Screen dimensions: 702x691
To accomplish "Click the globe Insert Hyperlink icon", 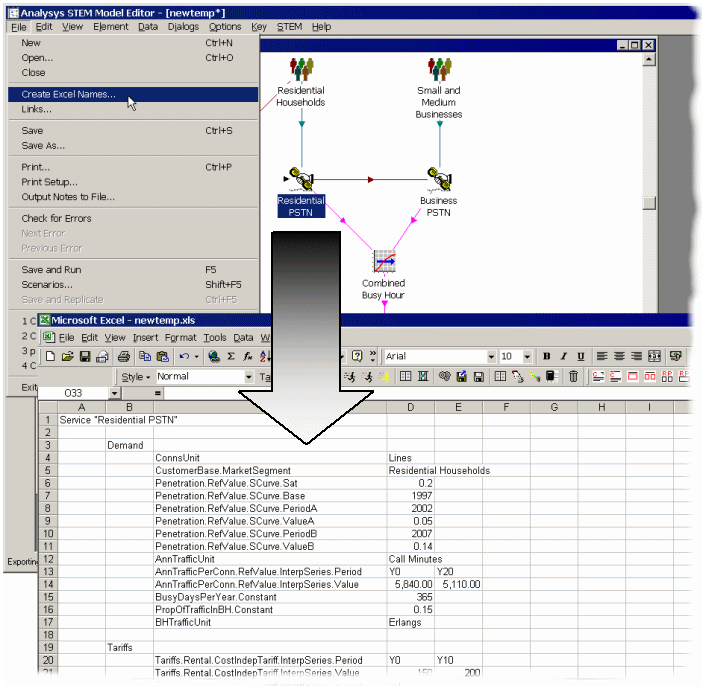I will 214,356.
